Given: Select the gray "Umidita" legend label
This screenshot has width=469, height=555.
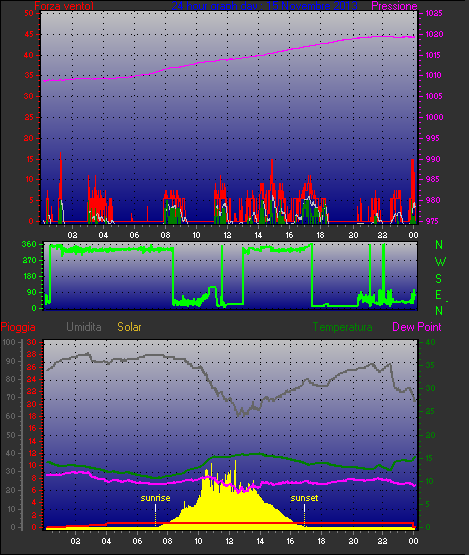Looking at the screenshot, I should click(84, 327).
